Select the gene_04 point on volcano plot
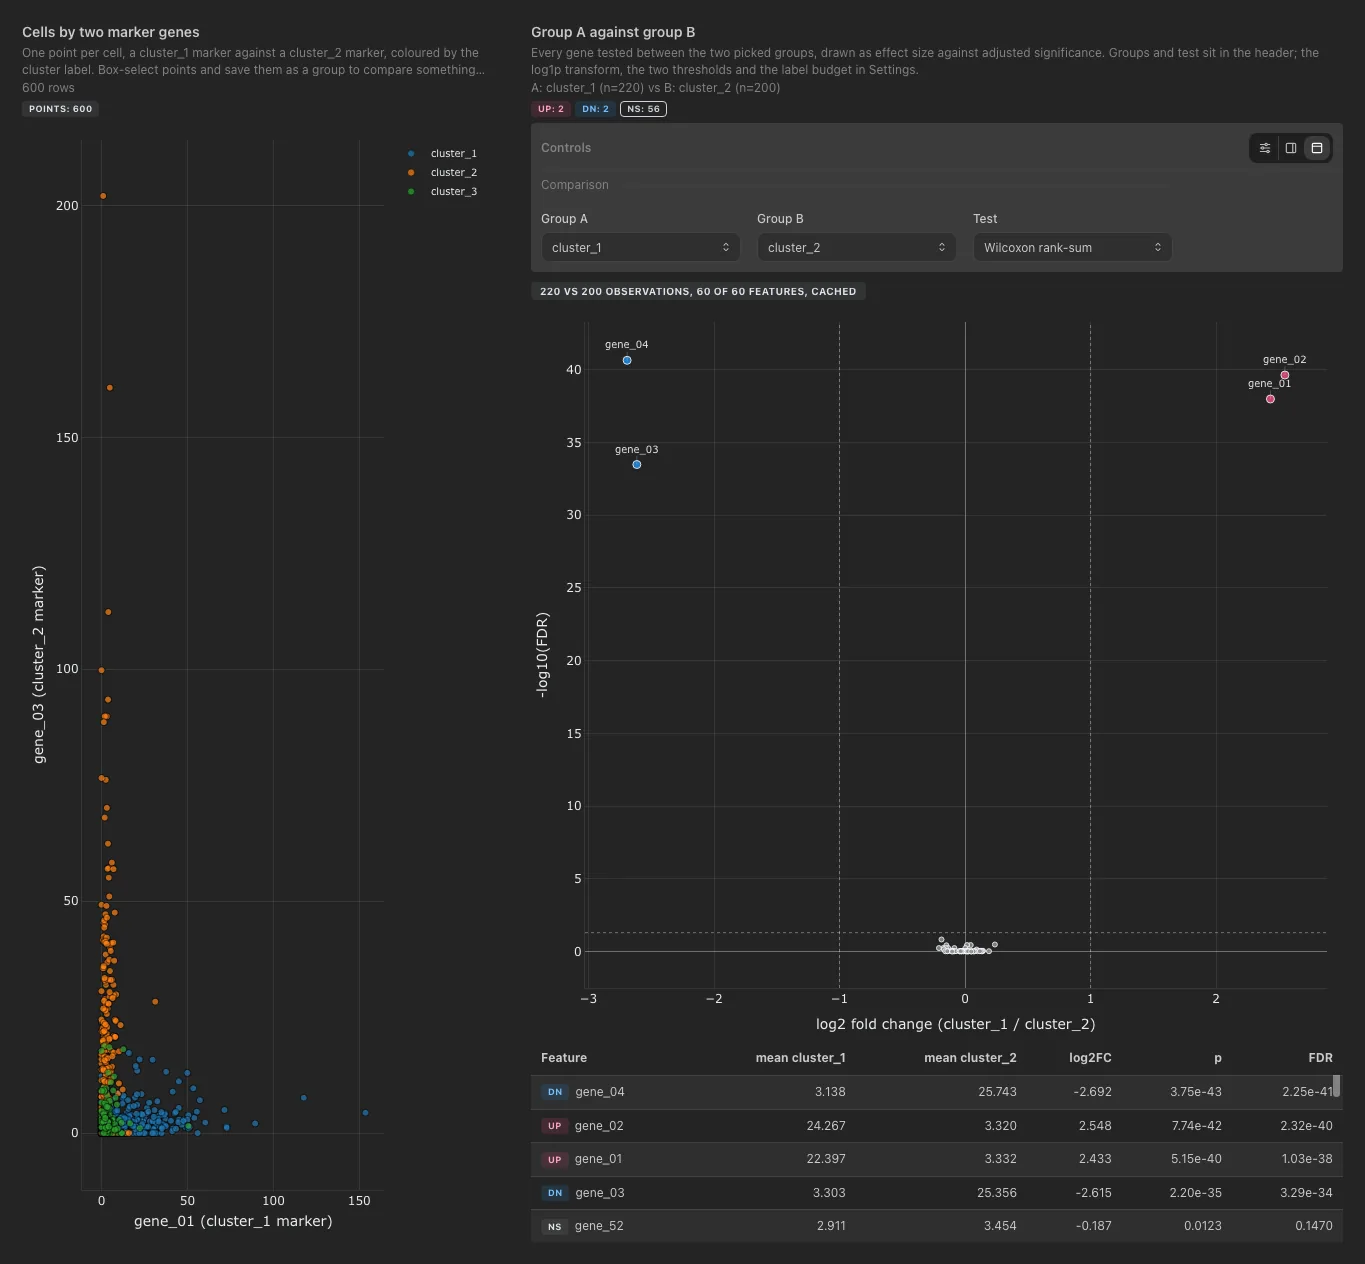The image size is (1365, 1264). point(627,361)
